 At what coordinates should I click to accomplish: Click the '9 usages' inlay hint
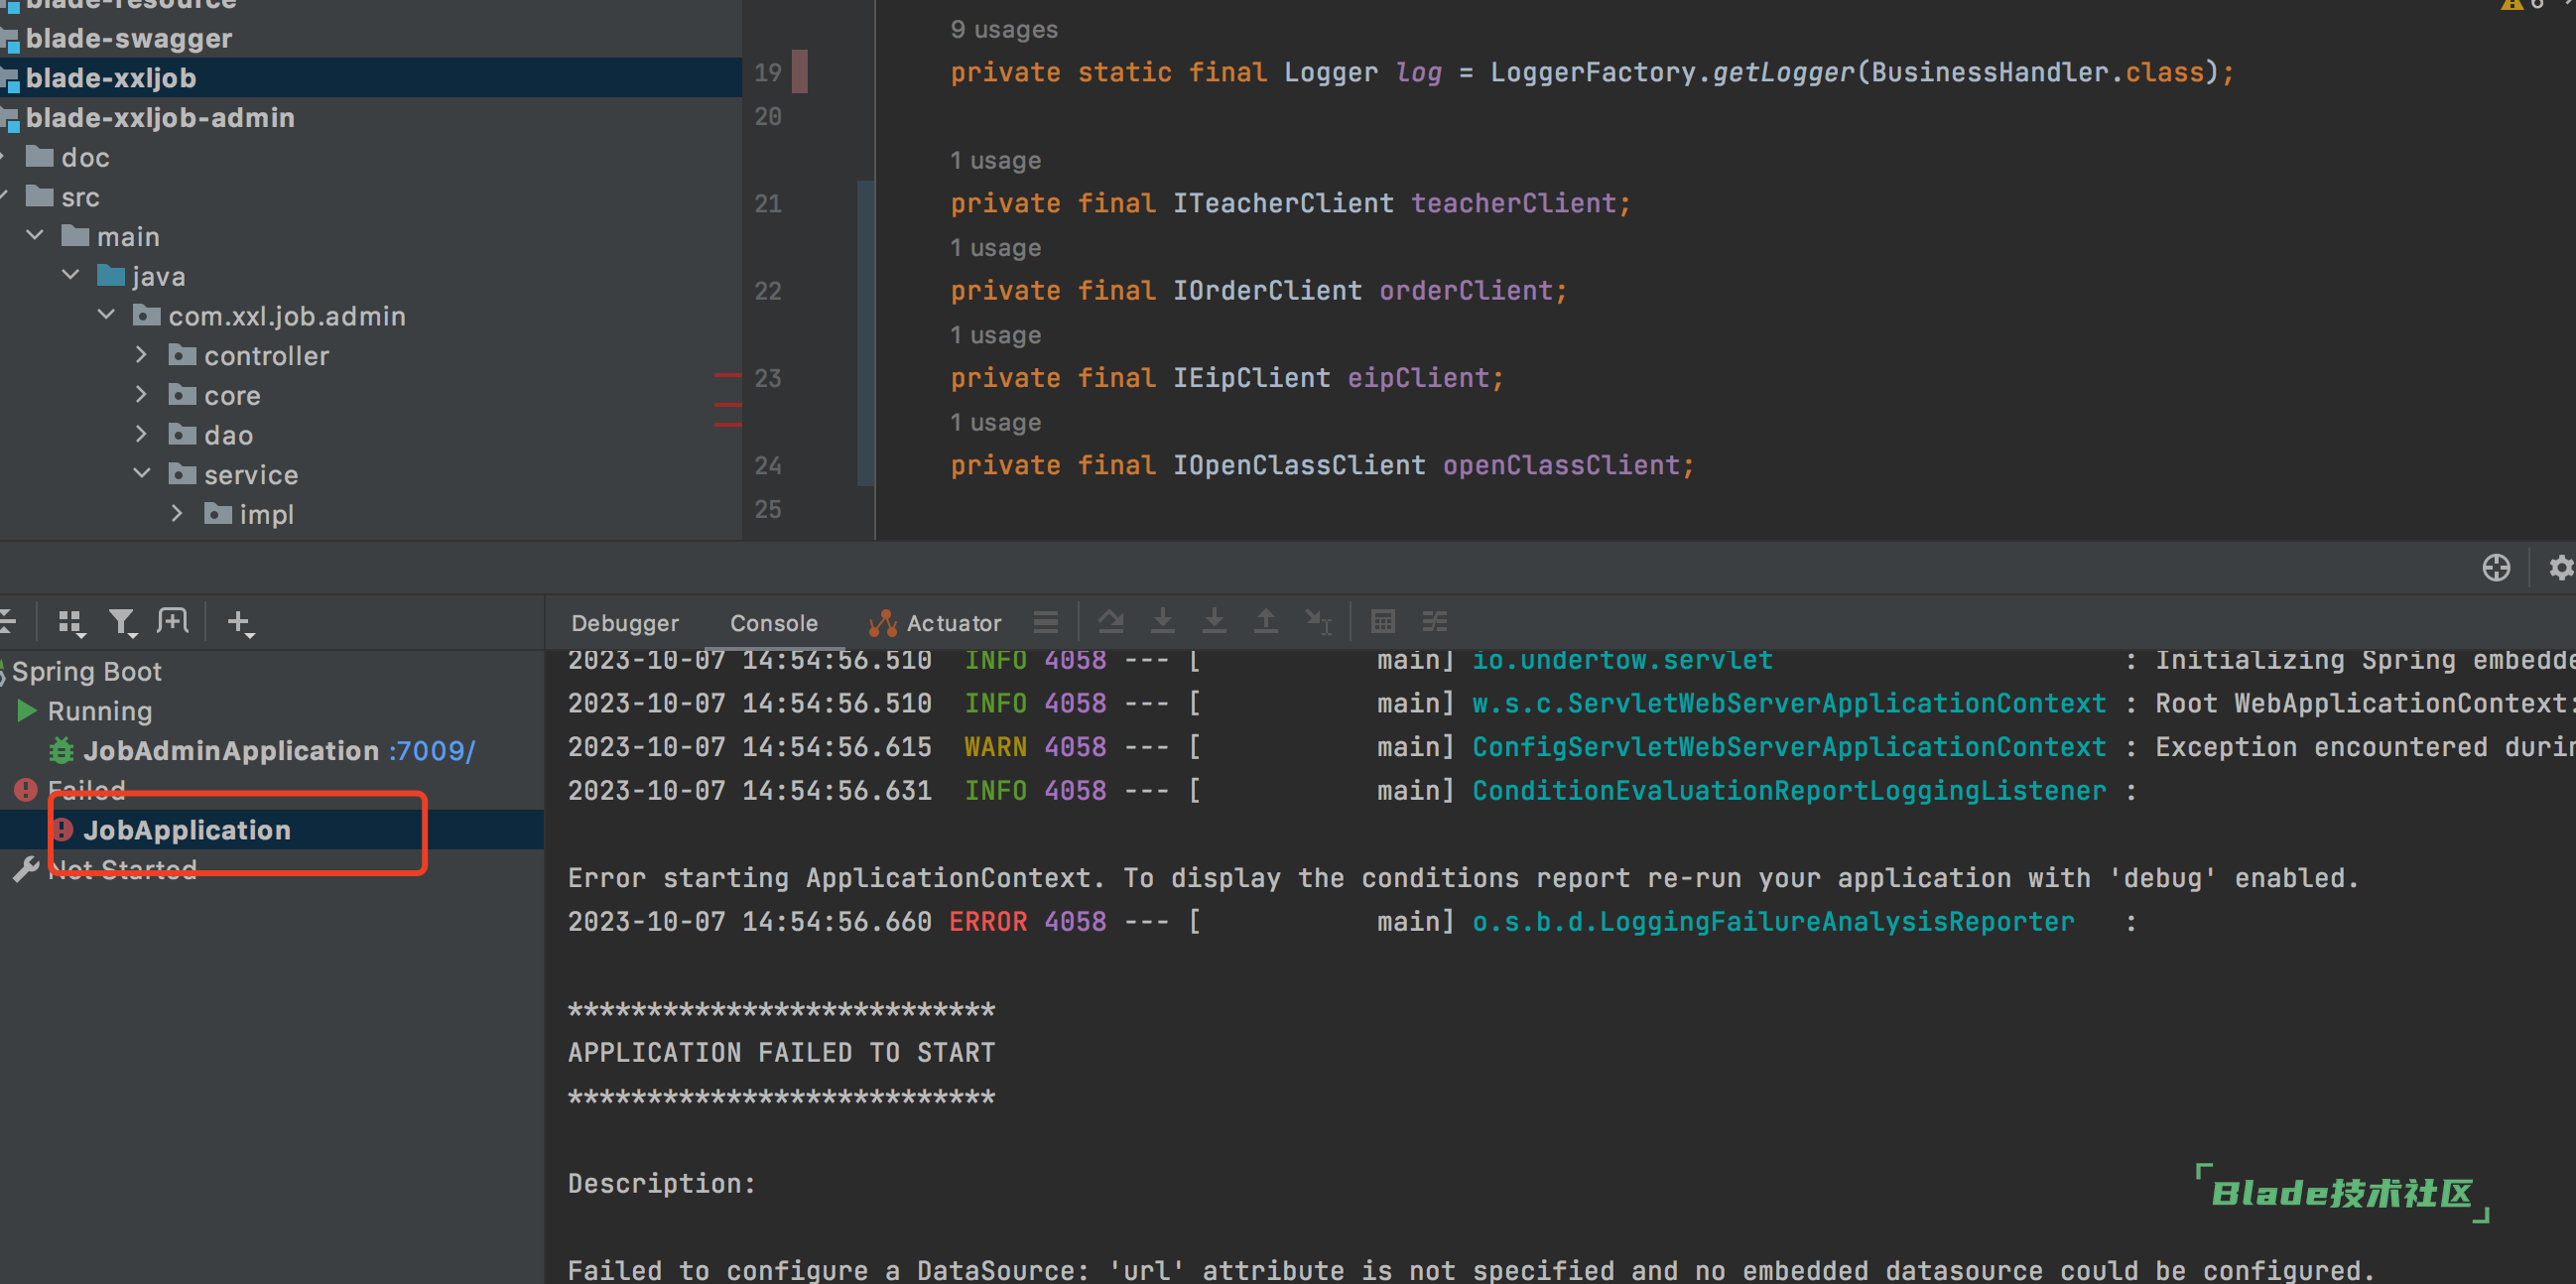tap(1003, 29)
